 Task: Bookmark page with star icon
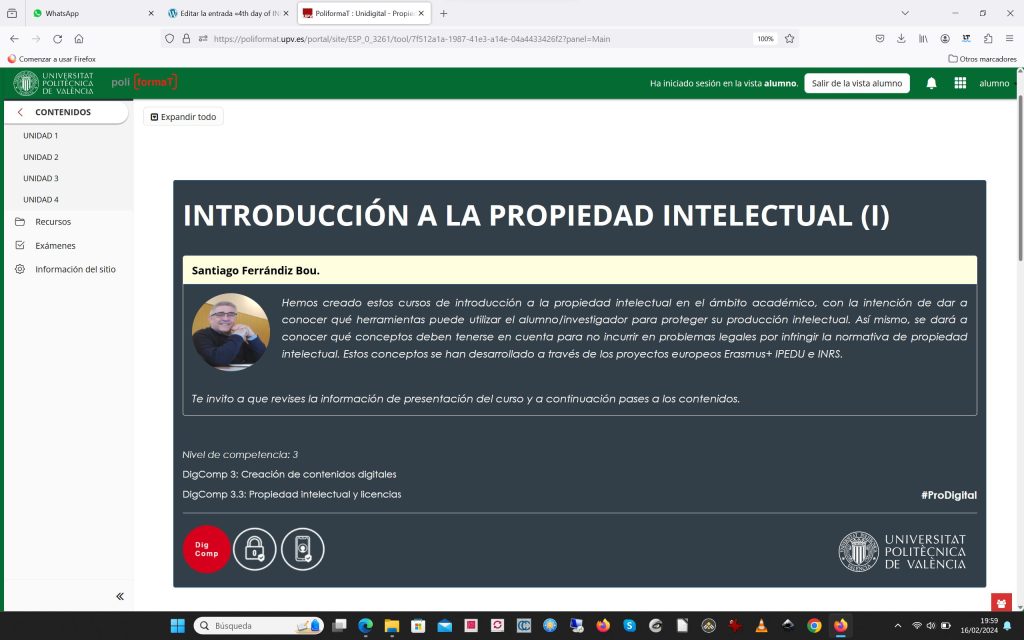tap(789, 39)
